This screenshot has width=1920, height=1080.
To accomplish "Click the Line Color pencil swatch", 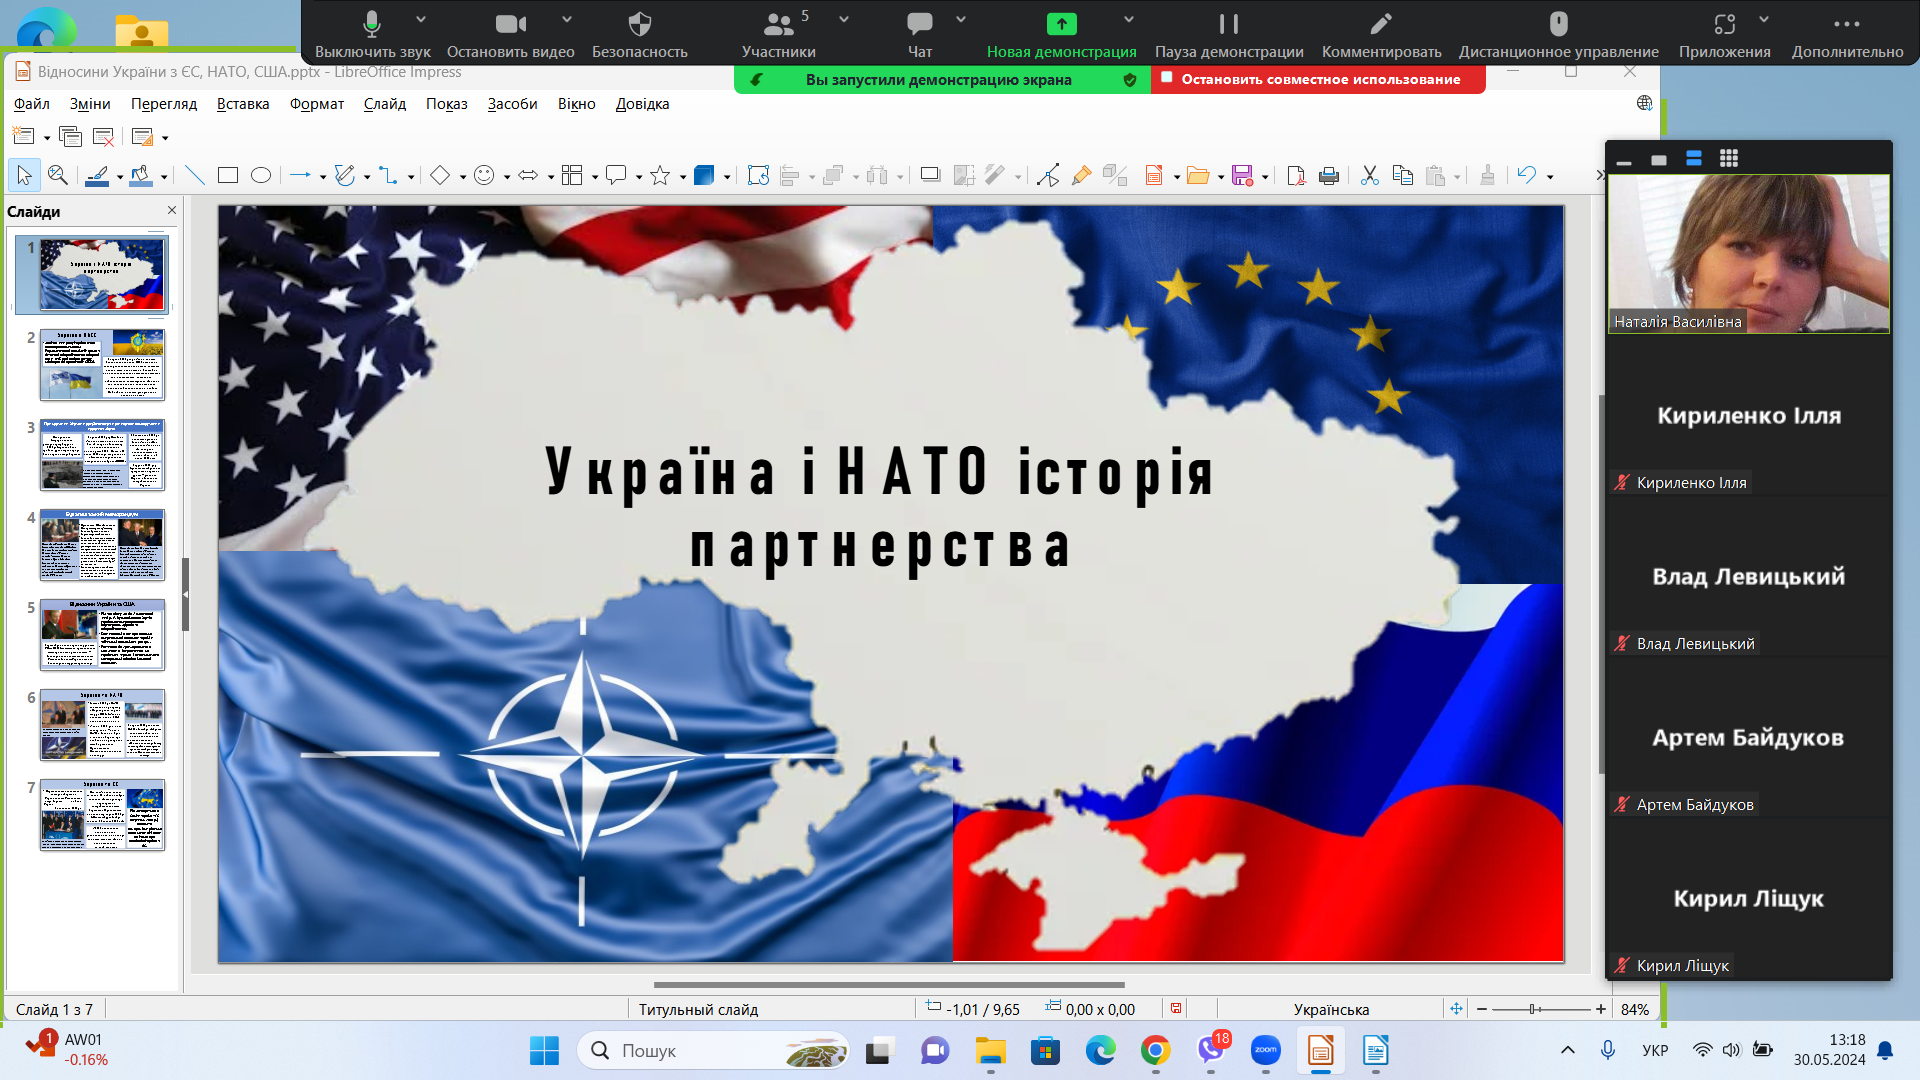I will (97, 176).
